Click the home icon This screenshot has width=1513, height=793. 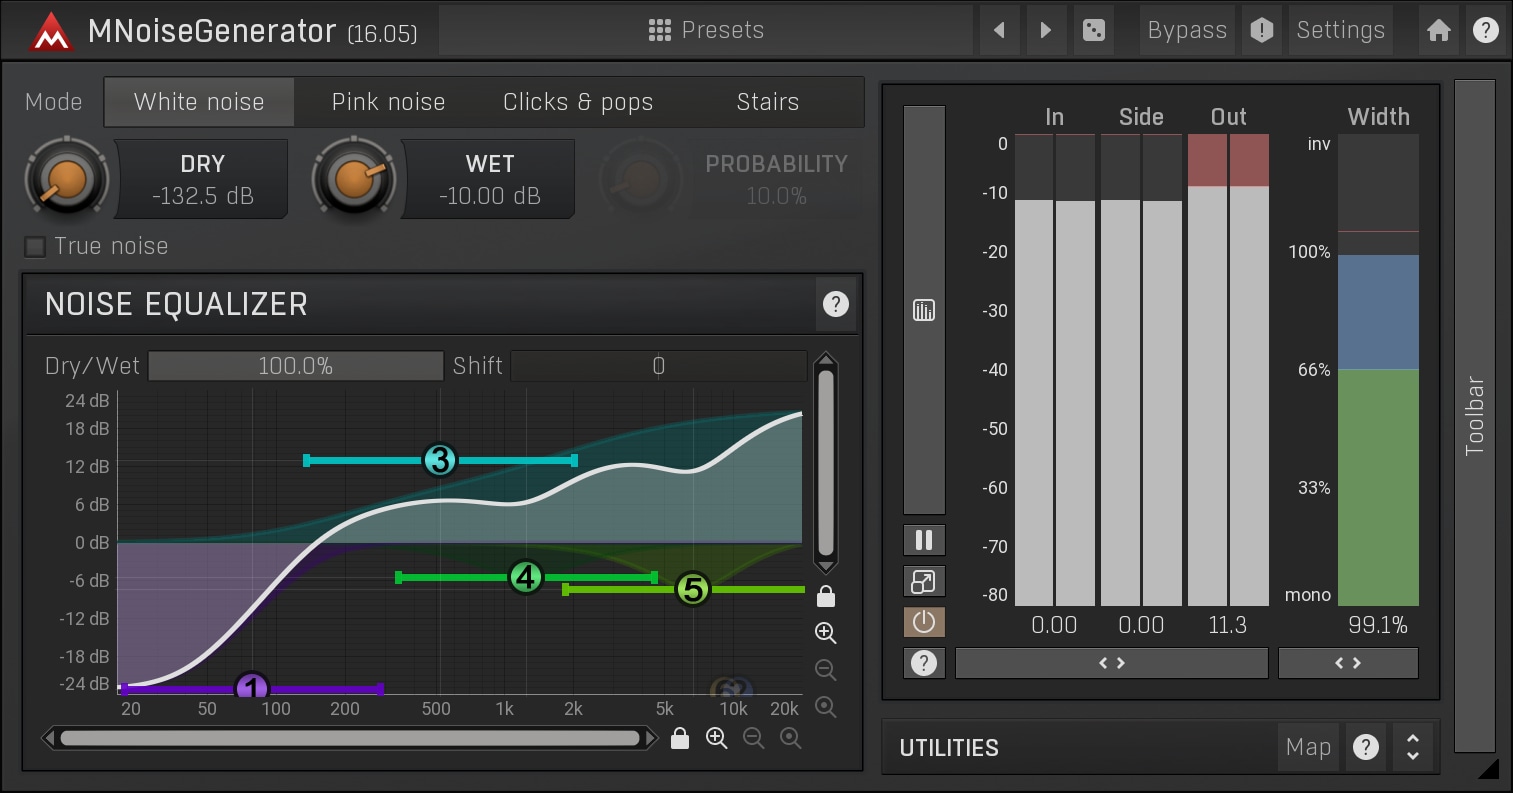click(x=1439, y=30)
